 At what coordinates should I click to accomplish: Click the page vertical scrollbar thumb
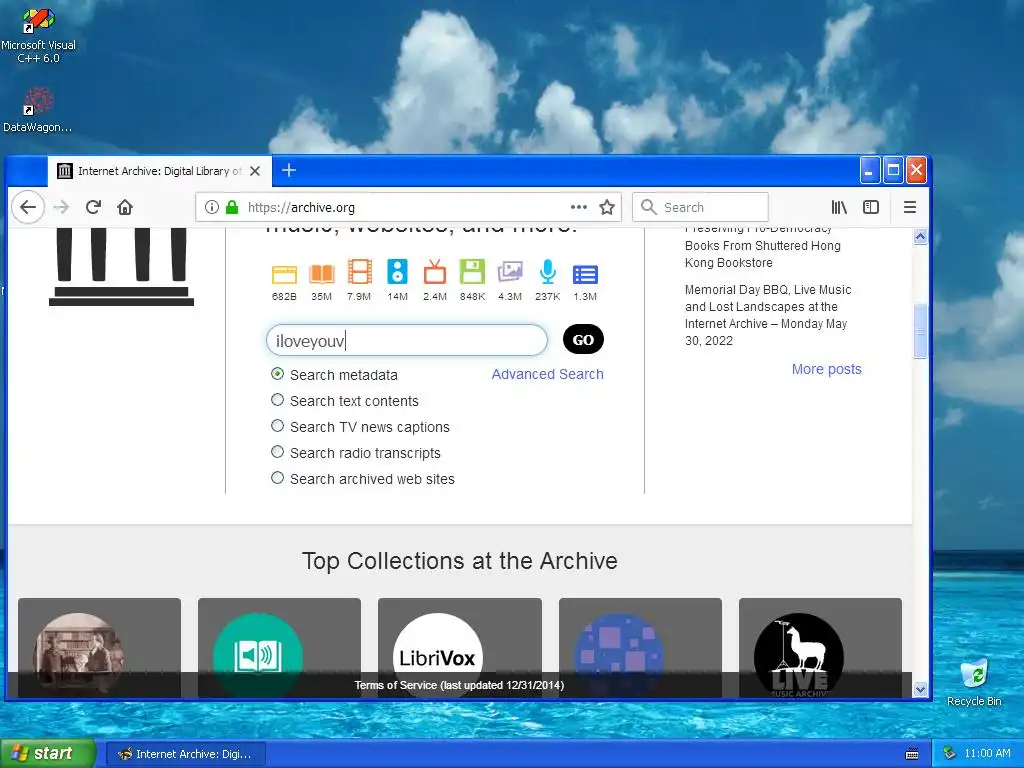point(920,331)
